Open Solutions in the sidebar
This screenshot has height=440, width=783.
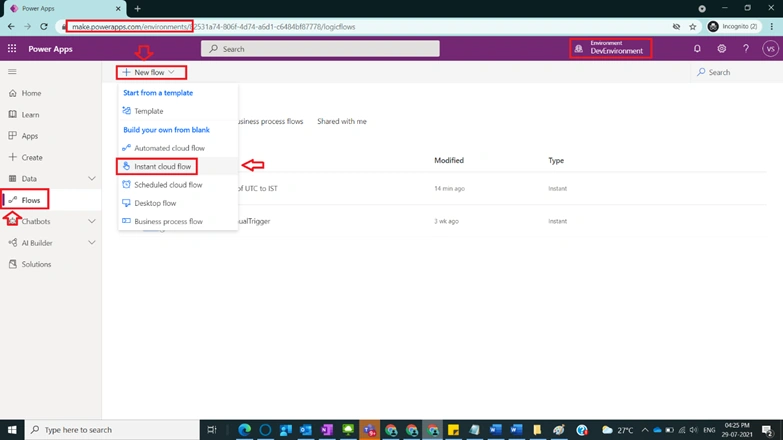[x=36, y=264]
